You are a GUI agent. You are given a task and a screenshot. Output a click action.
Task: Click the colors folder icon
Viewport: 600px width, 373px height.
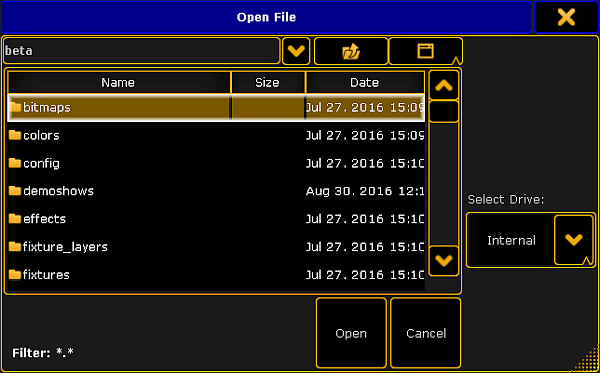[x=15, y=135]
